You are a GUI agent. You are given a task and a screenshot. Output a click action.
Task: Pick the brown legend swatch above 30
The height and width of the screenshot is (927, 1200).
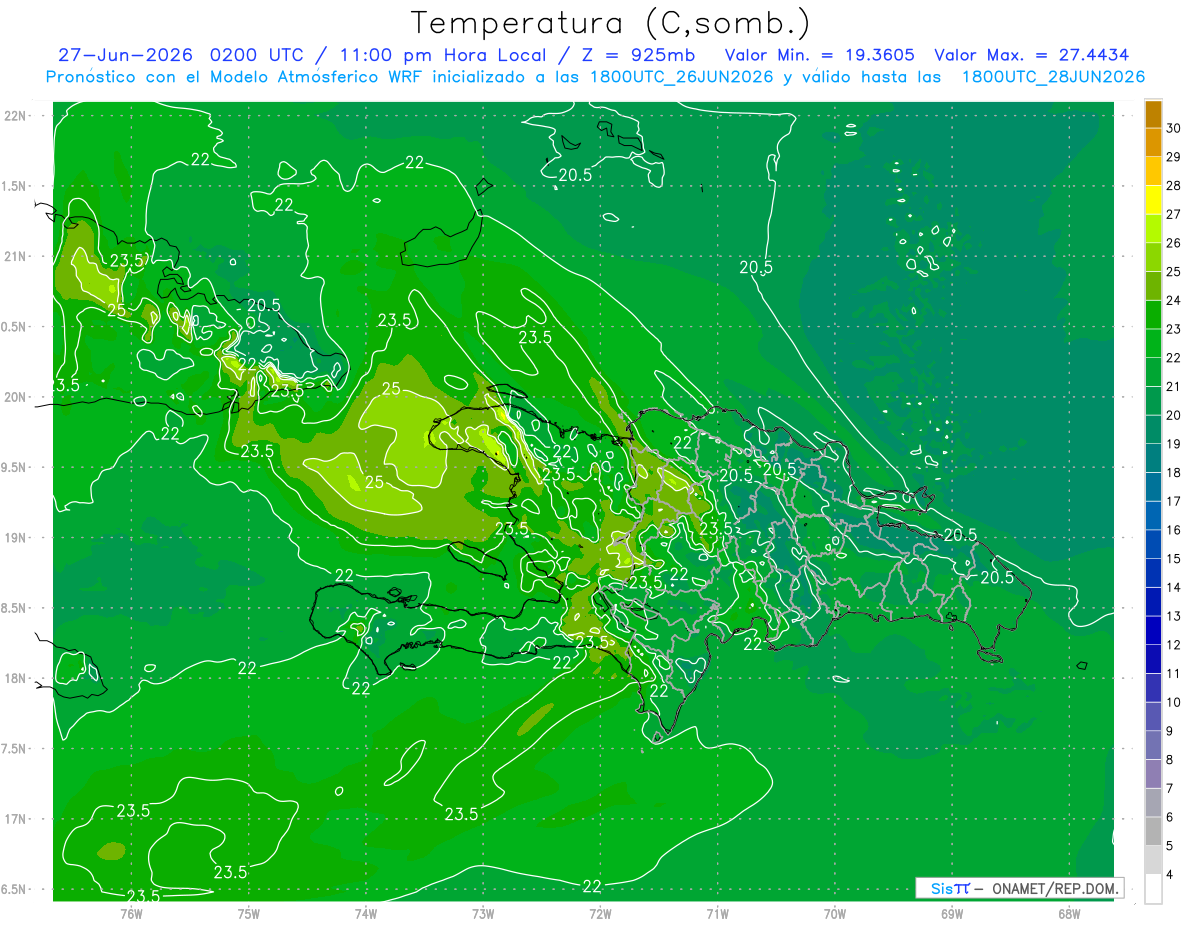point(1153,115)
